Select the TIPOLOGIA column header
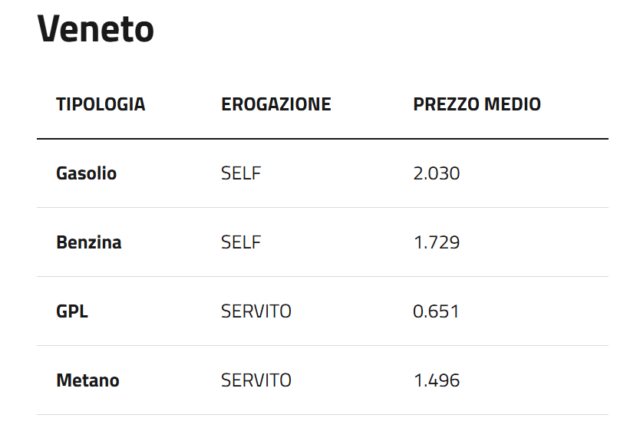Viewport: 640px width, 441px height. click(100, 104)
